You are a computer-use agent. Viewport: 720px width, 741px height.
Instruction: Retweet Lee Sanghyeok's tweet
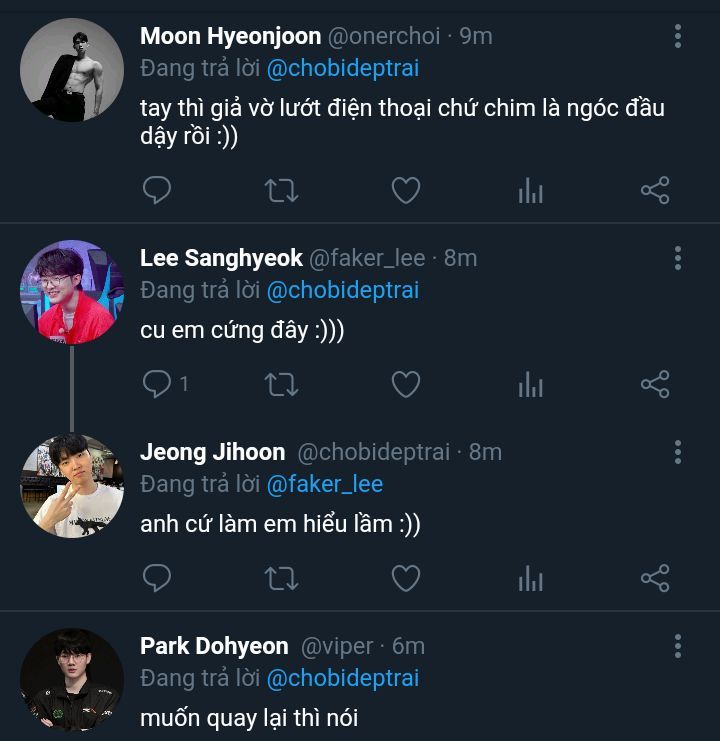click(x=281, y=384)
